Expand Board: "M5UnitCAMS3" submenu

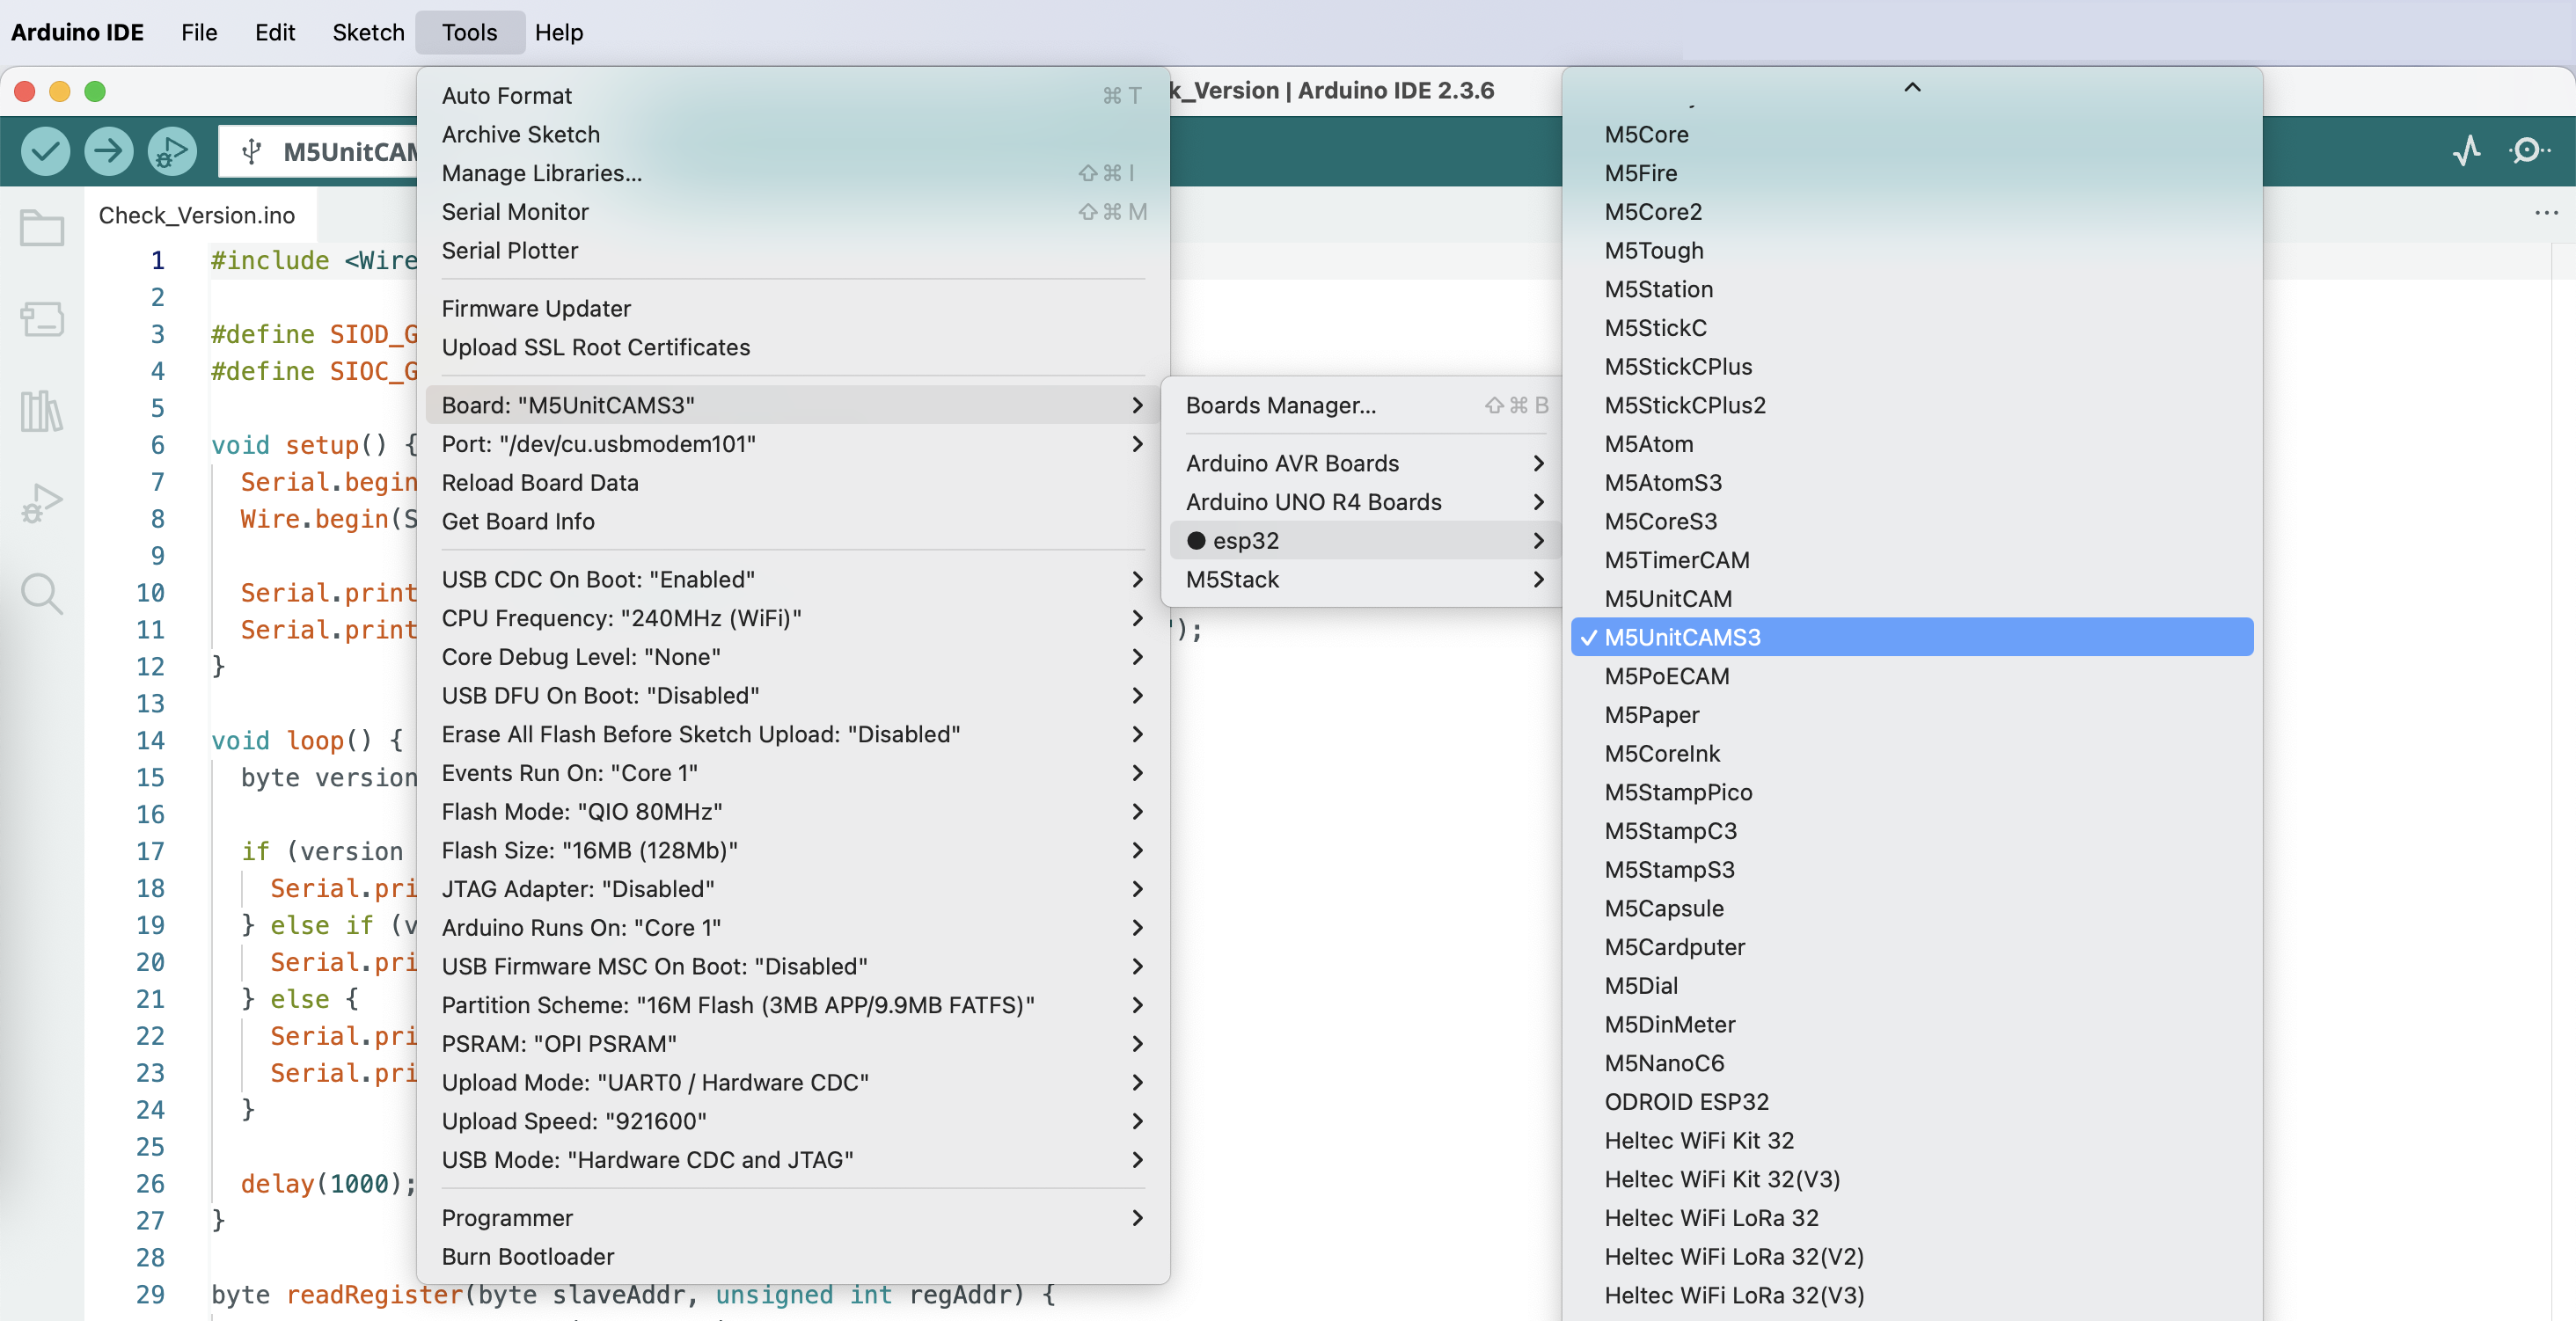point(793,405)
